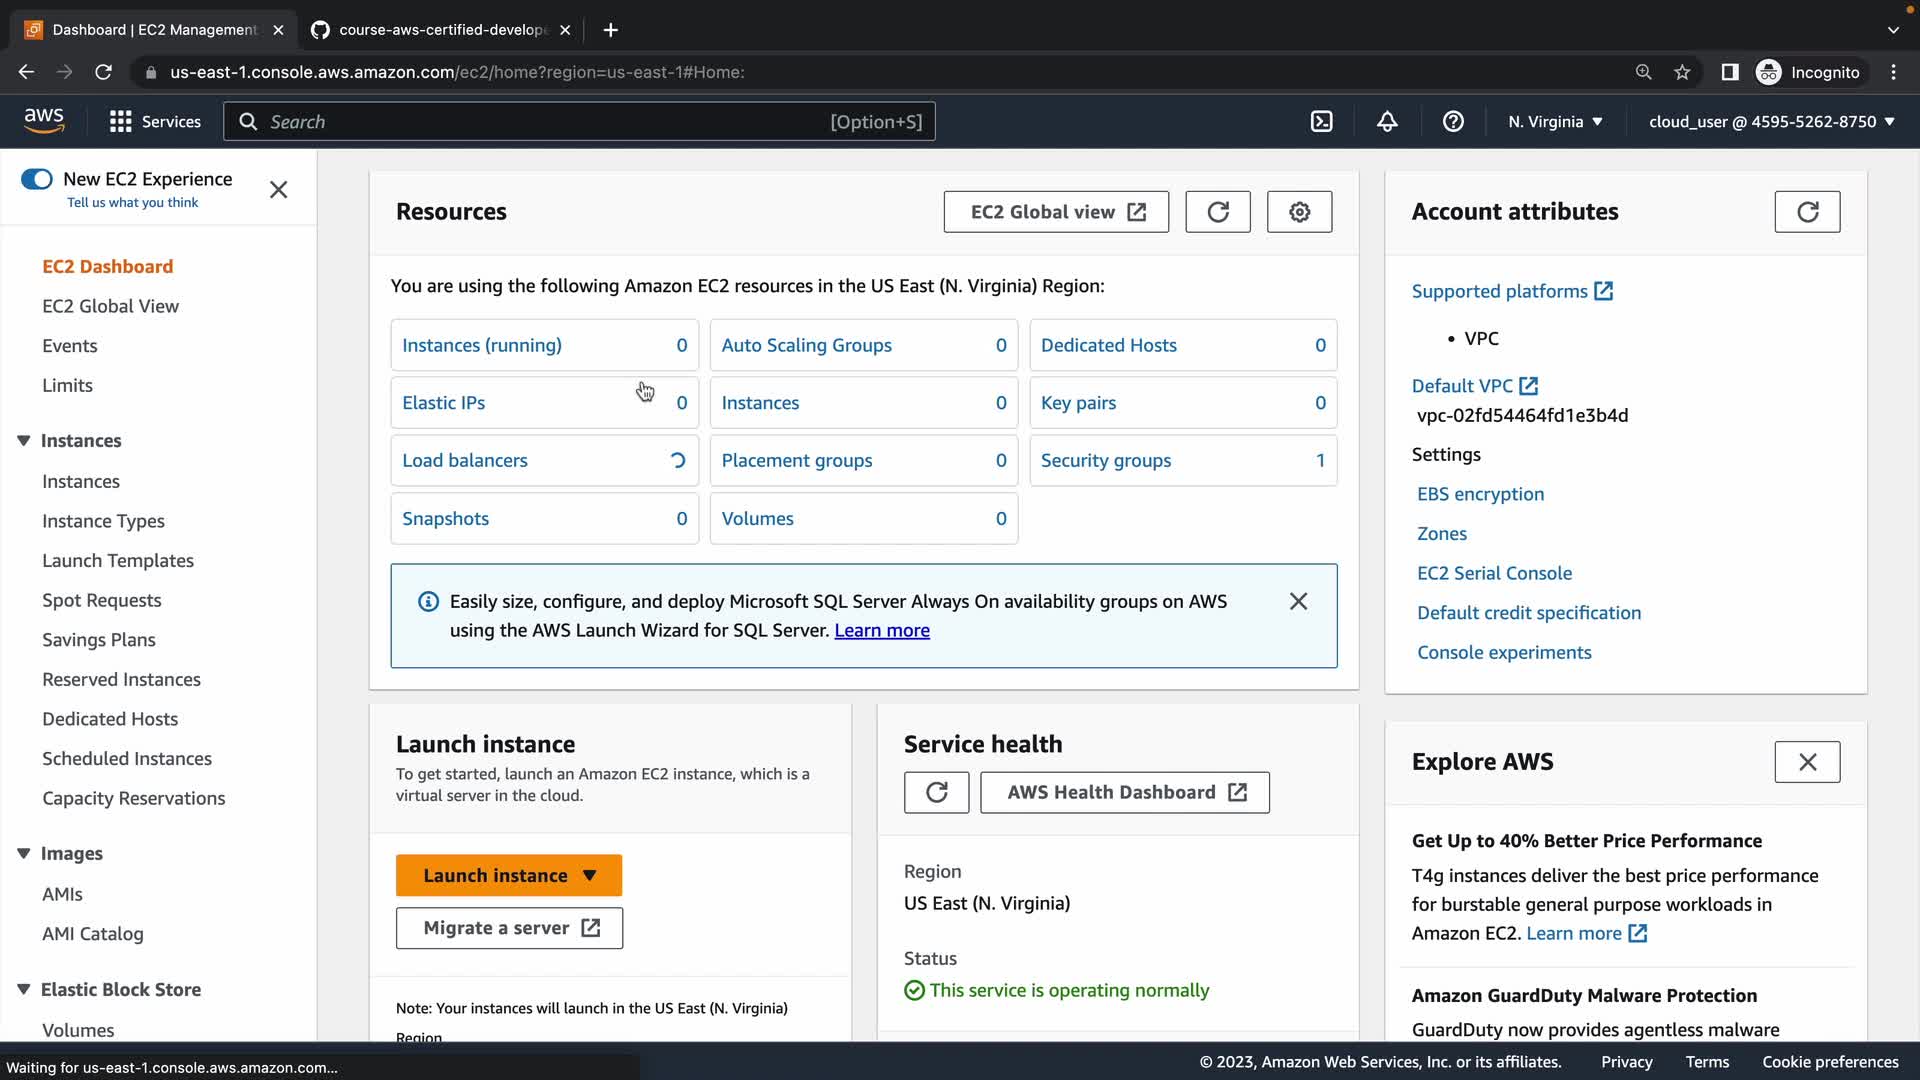Open the notifications bell icon

pos(1387,121)
